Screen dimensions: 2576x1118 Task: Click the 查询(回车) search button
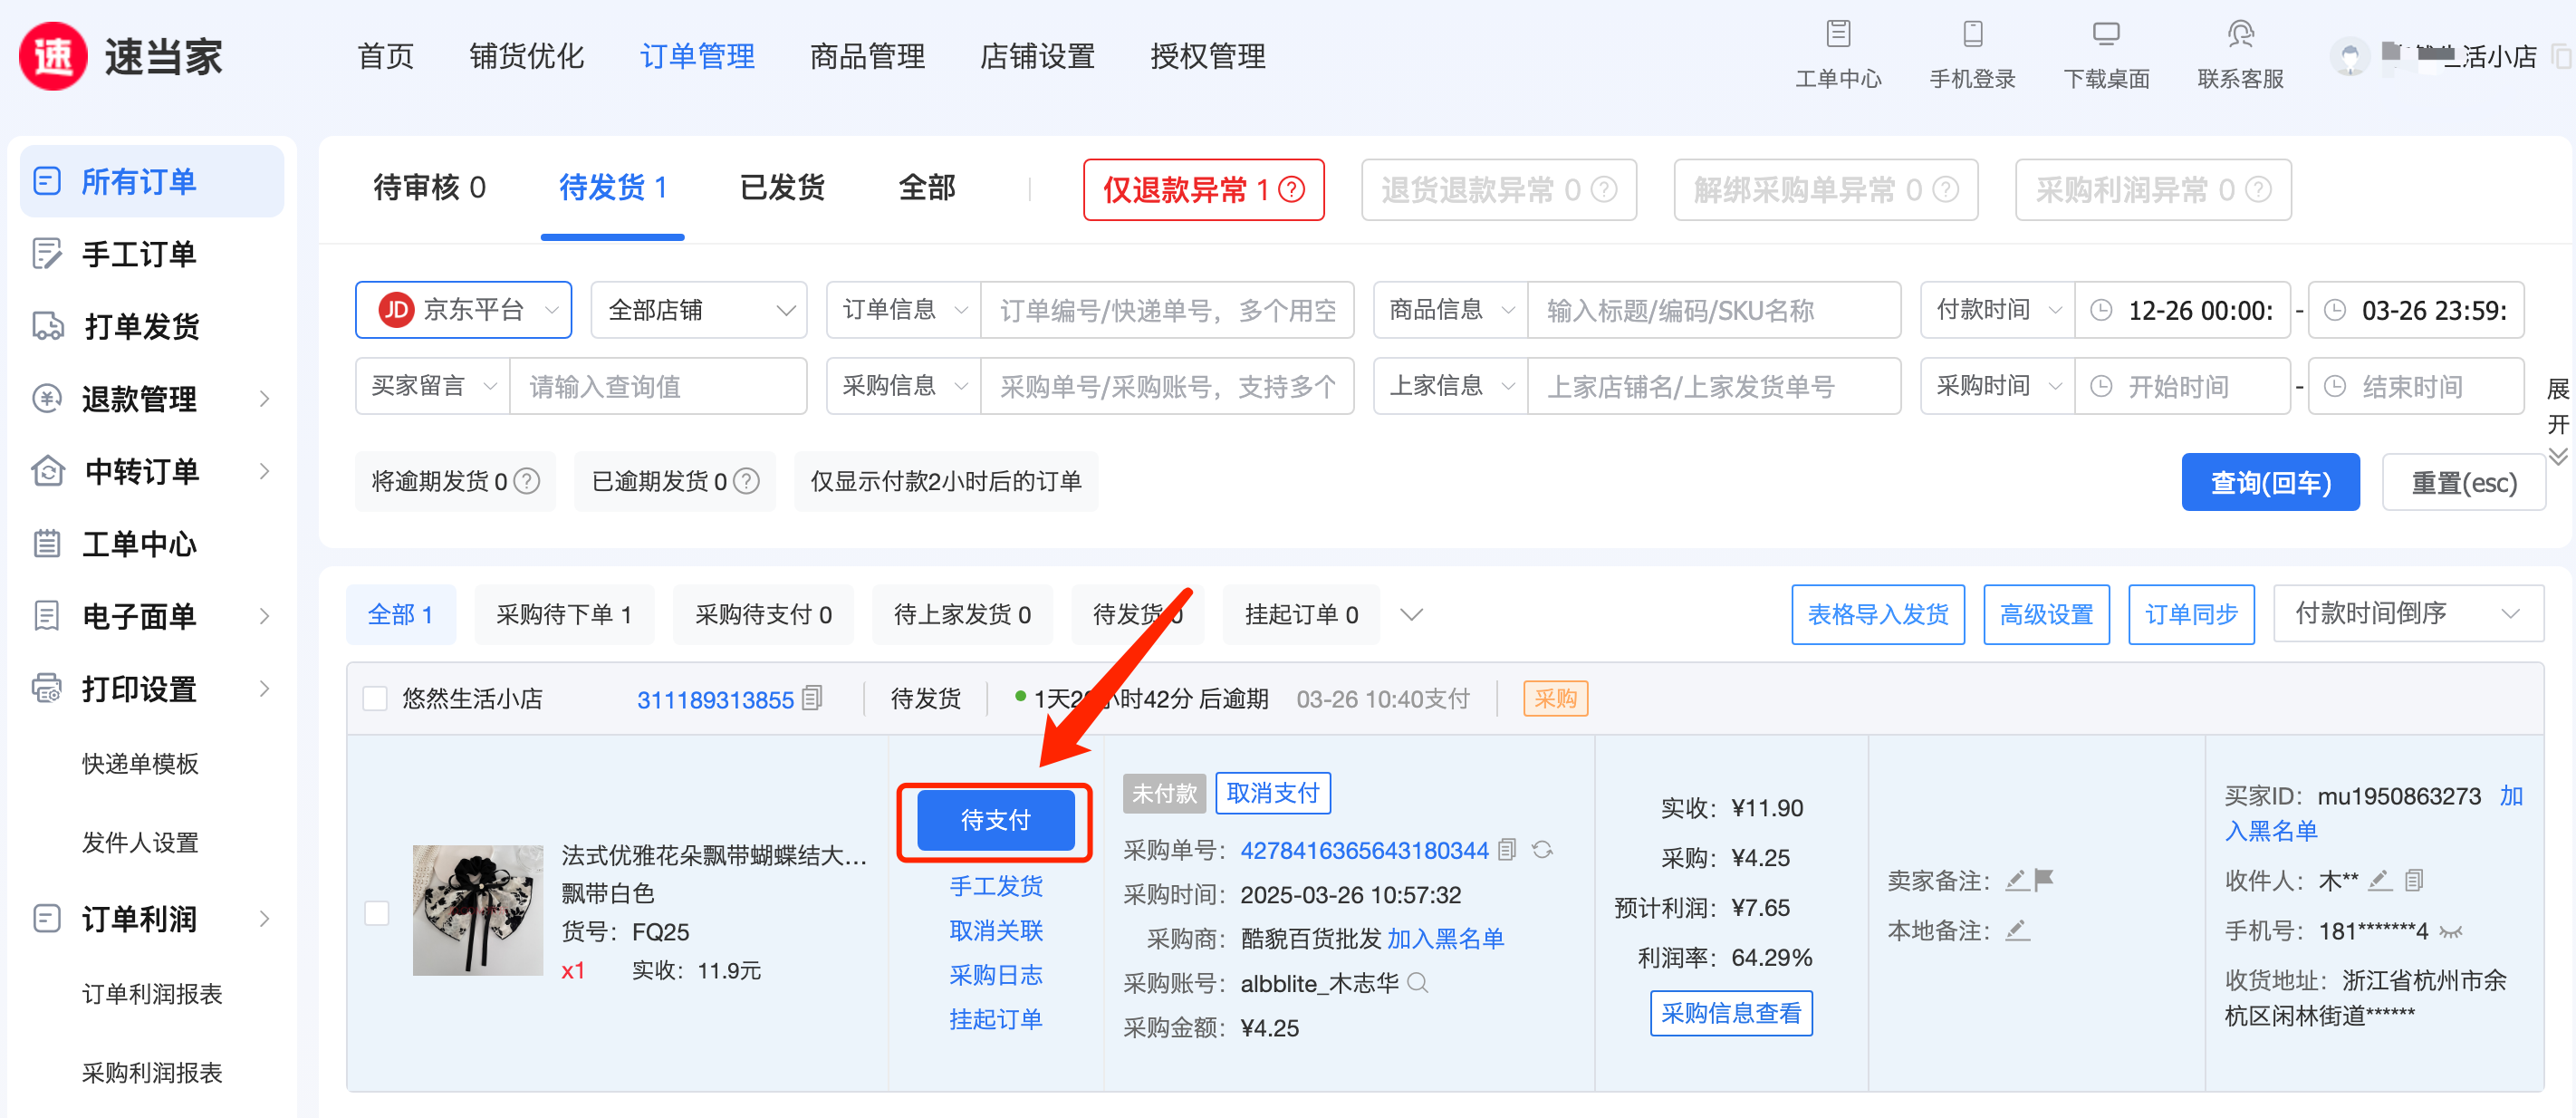pyautogui.click(x=2269, y=483)
